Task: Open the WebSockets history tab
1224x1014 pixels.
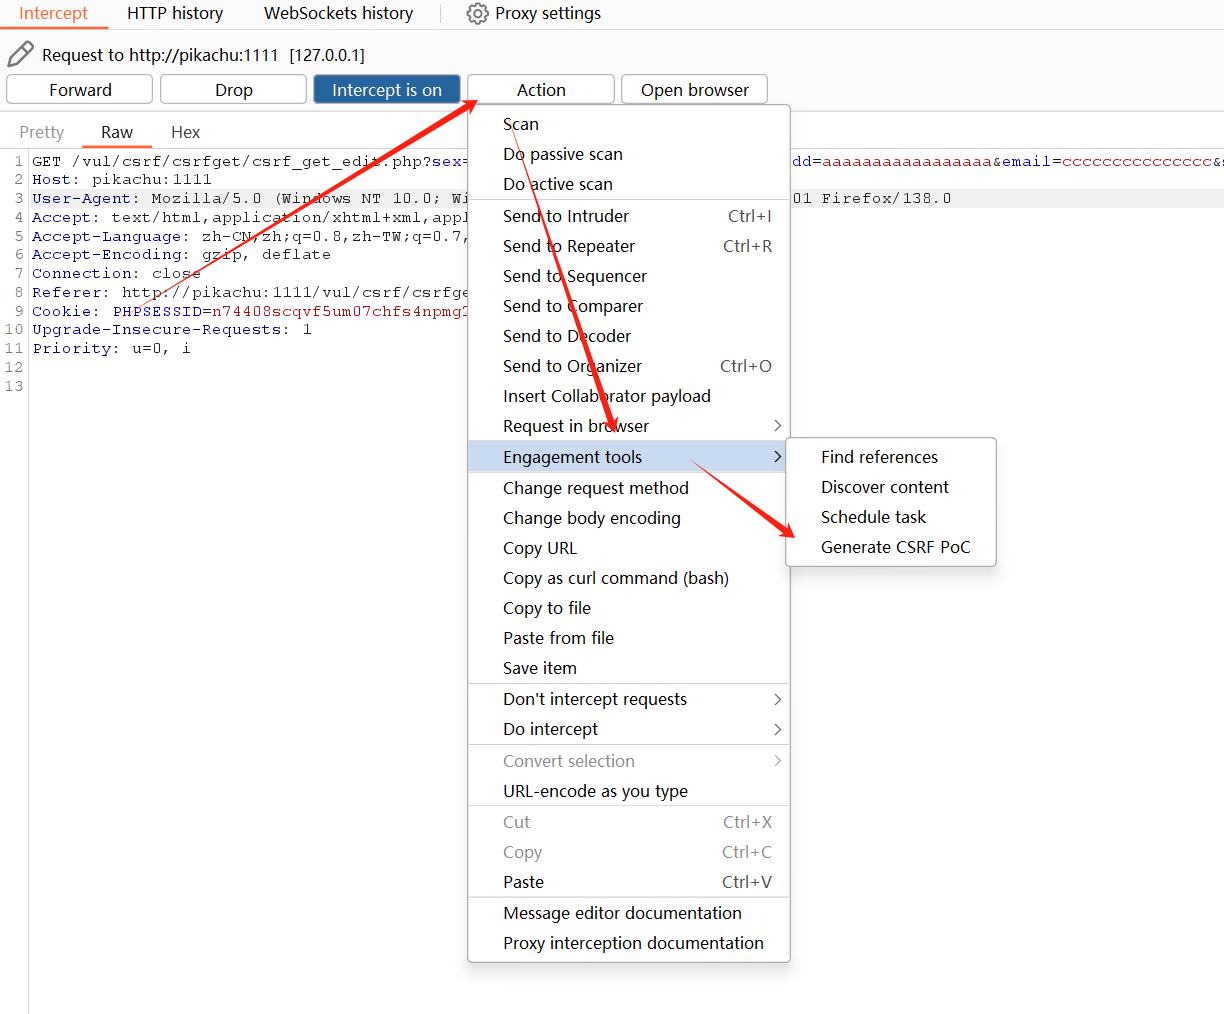Action: [338, 13]
